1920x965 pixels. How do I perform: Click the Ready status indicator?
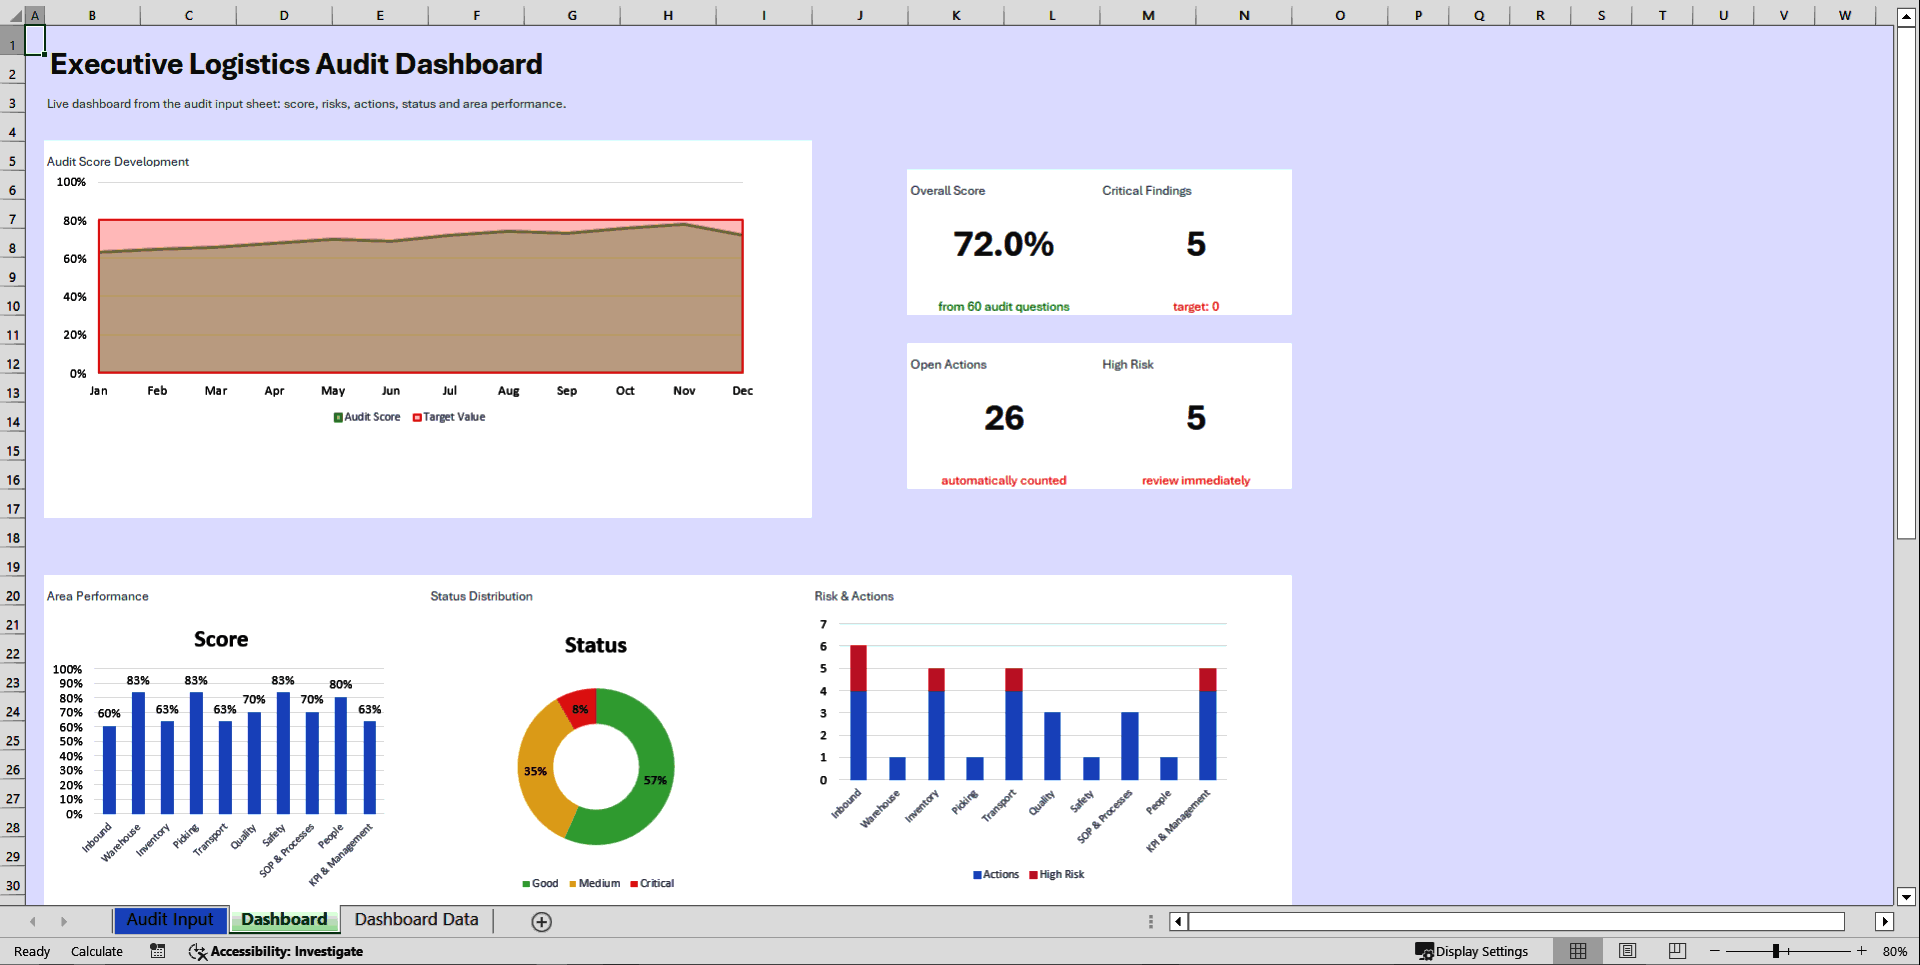(x=32, y=952)
